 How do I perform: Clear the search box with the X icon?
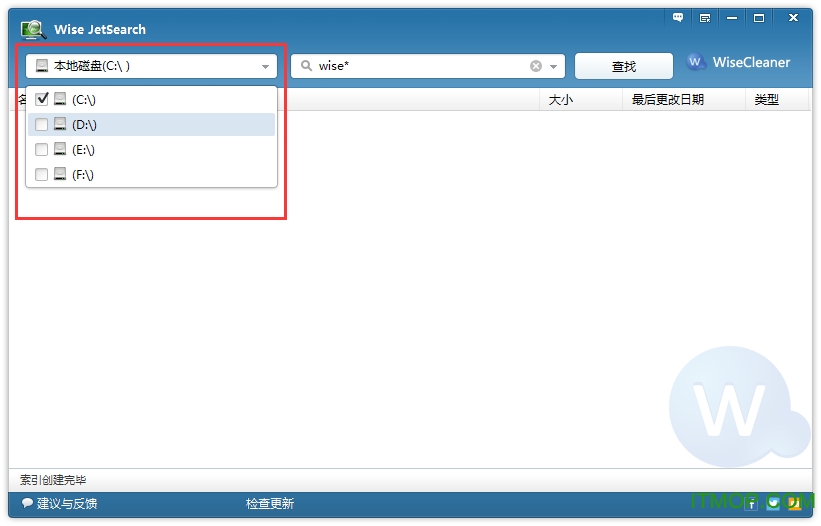coord(536,66)
